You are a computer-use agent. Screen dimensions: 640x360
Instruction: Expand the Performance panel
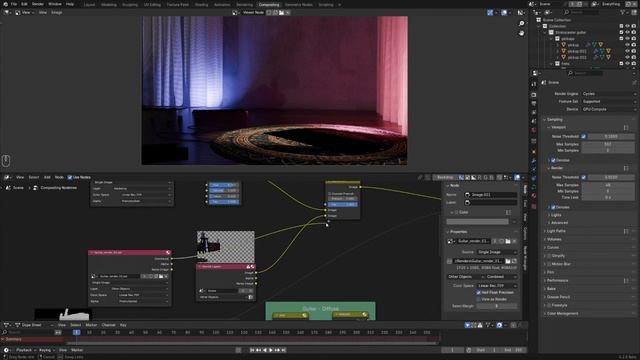[557, 280]
